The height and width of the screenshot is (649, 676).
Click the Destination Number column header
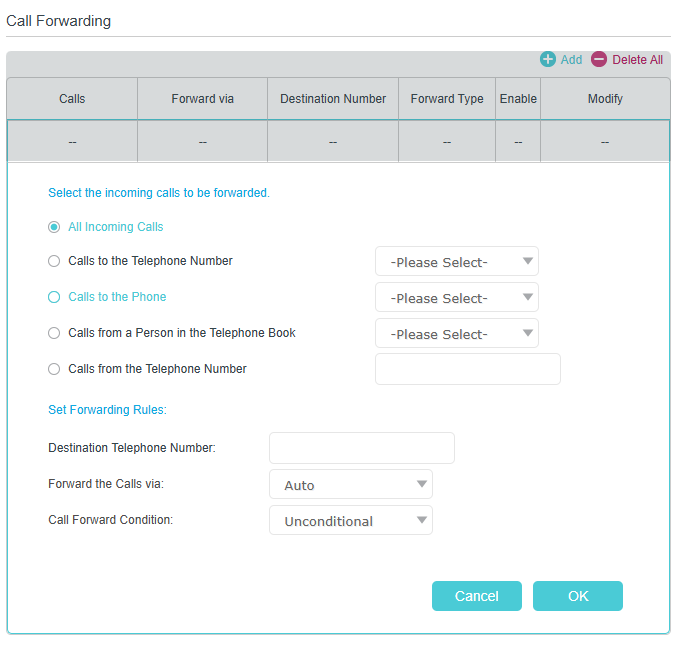(333, 99)
